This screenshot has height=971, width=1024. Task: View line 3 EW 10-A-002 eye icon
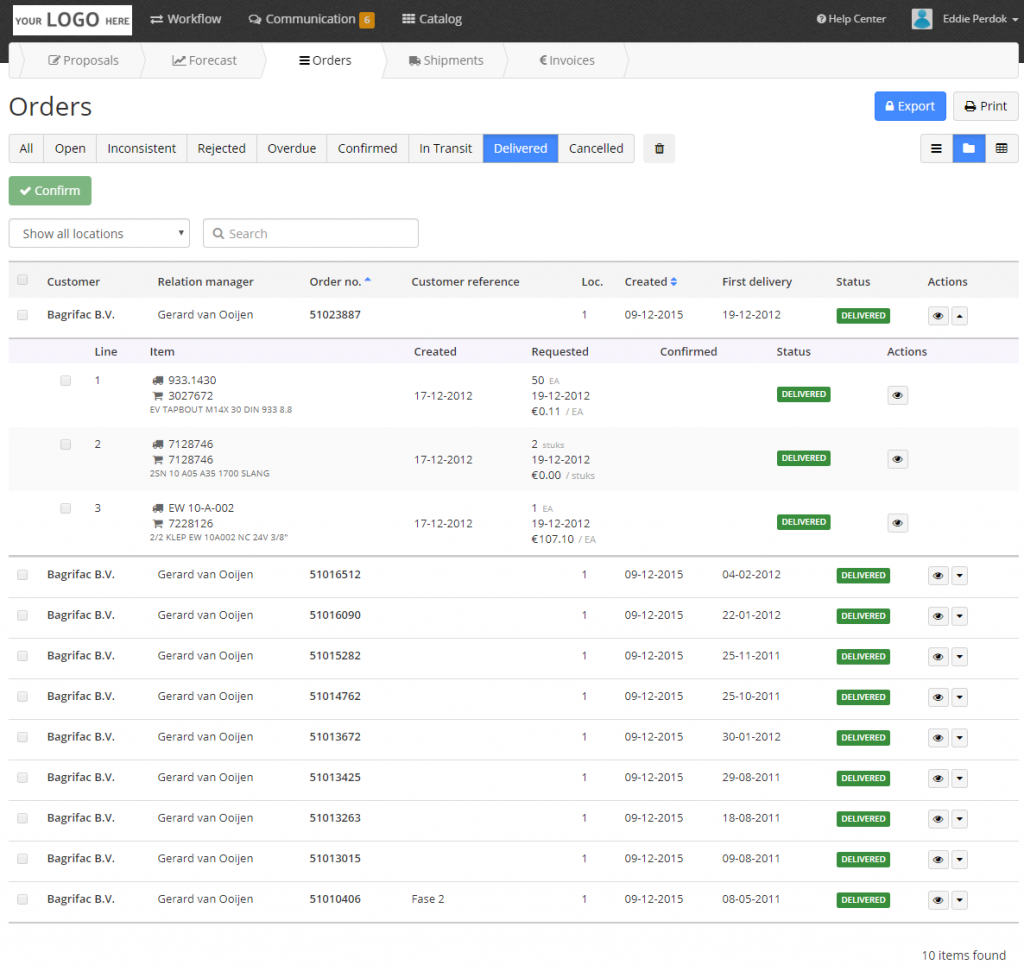click(897, 523)
